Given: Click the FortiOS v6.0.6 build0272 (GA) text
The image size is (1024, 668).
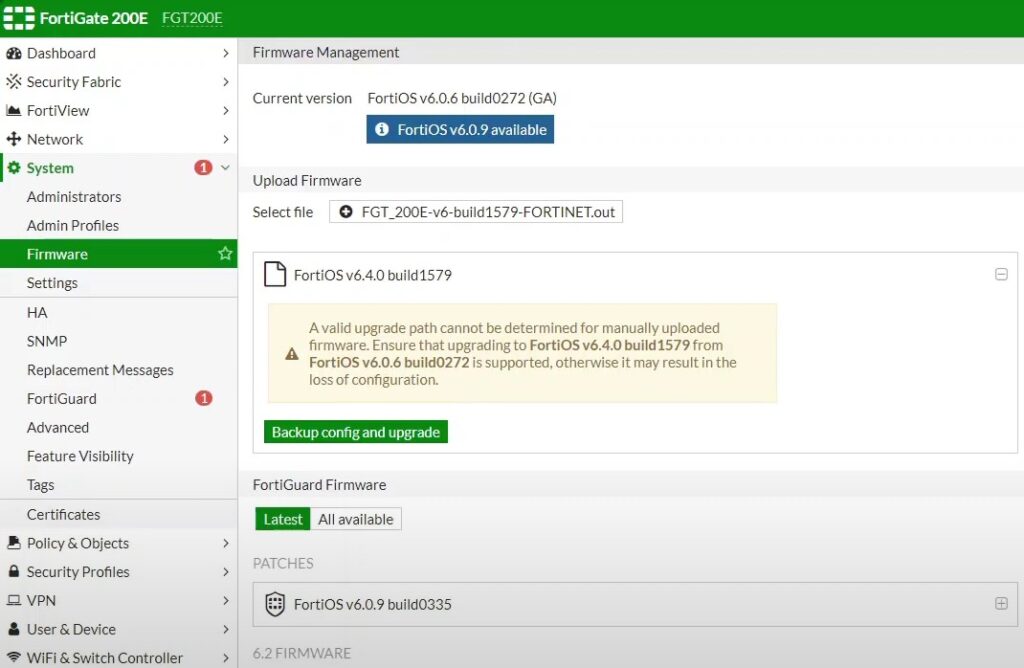Looking at the screenshot, I should point(462,98).
